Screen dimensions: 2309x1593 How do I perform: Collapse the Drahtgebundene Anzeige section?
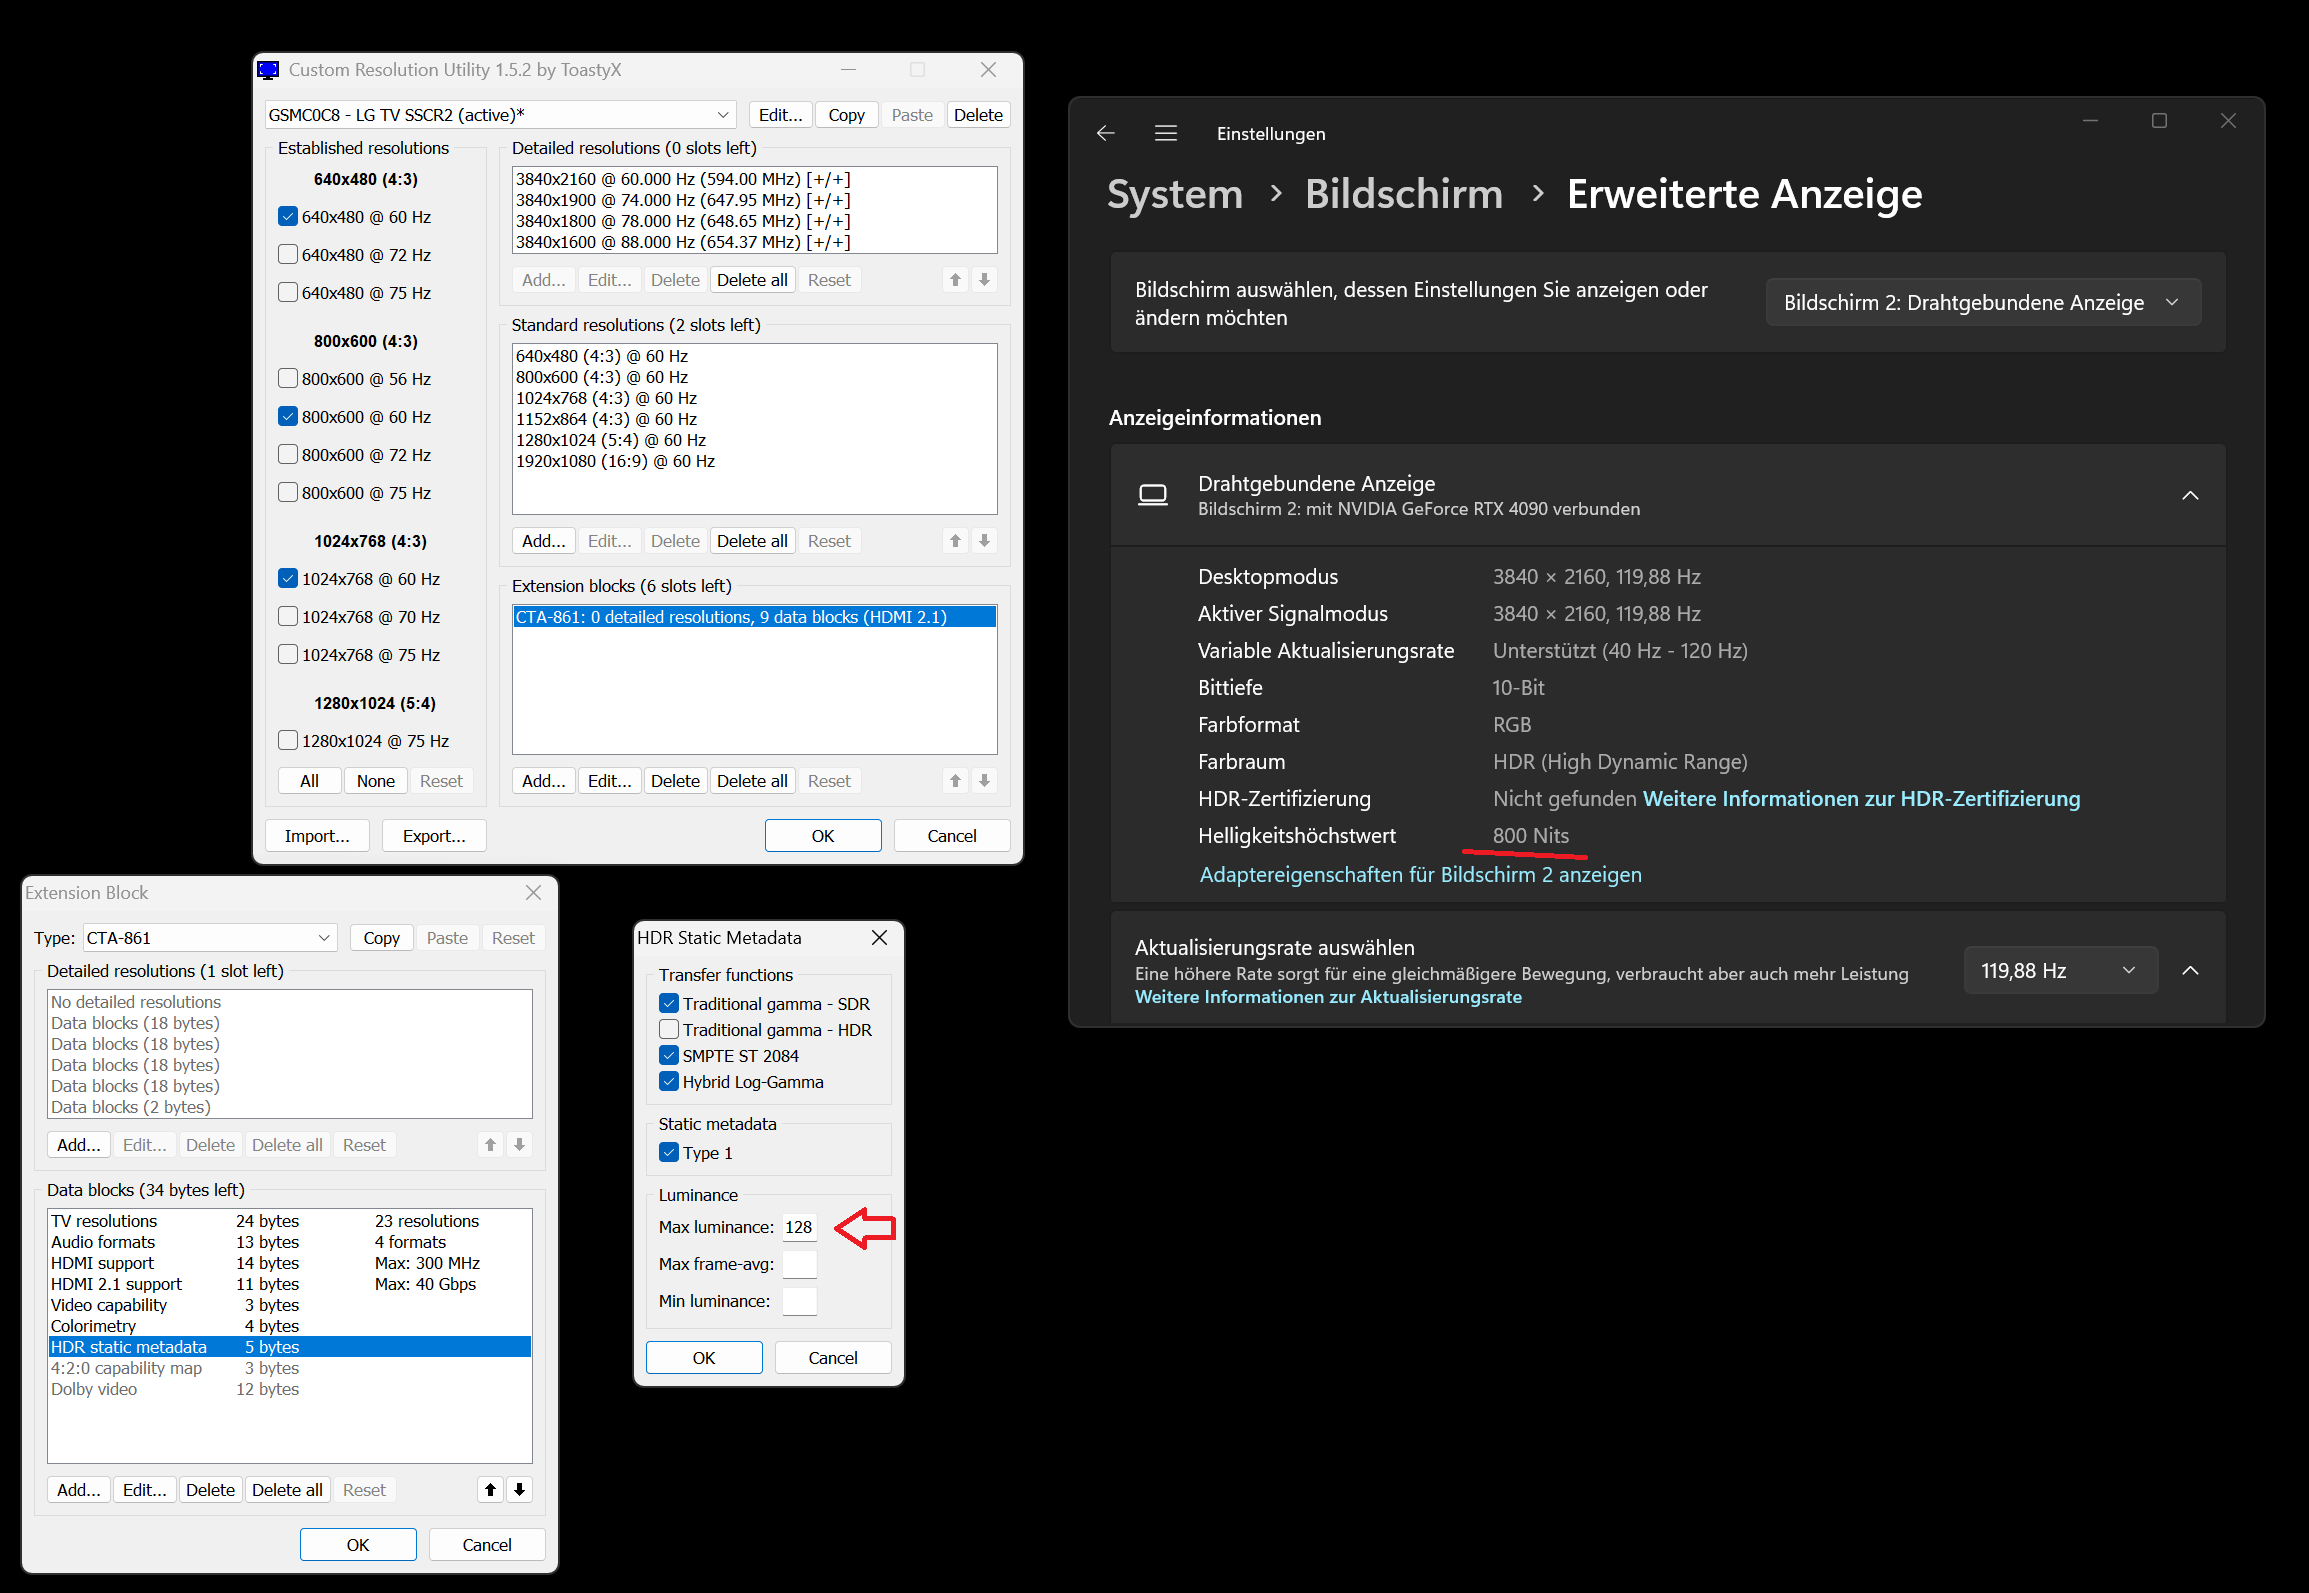point(2190,495)
